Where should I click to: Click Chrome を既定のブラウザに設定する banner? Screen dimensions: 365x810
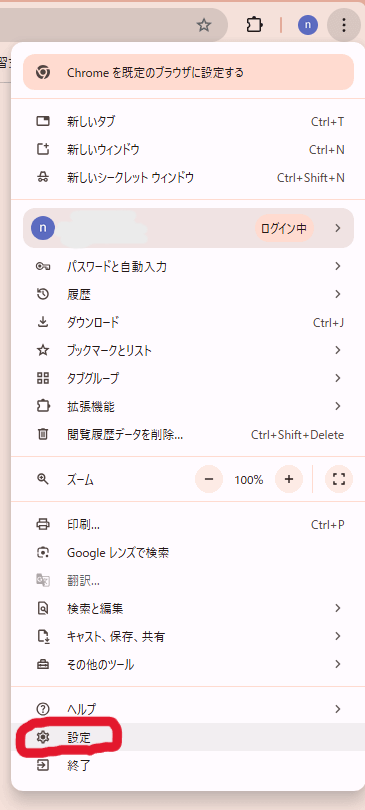tap(188, 72)
